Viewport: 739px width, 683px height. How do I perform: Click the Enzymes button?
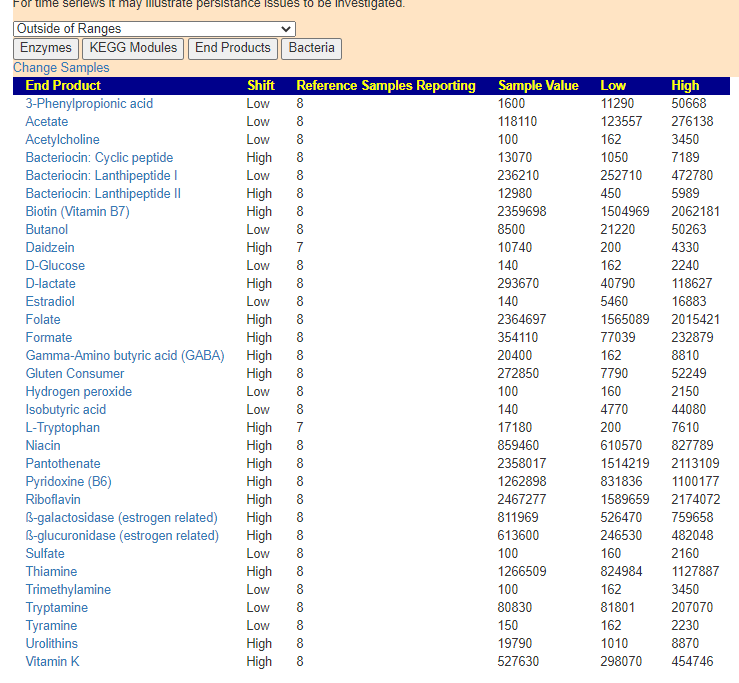click(x=46, y=48)
